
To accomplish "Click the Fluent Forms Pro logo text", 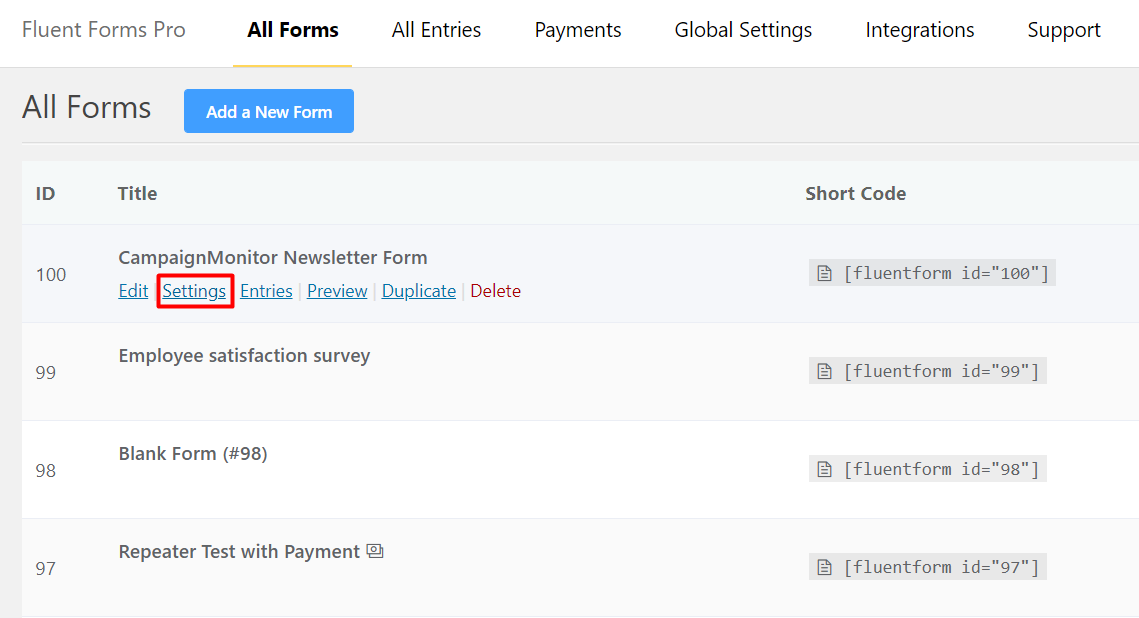I will point(104,31).
